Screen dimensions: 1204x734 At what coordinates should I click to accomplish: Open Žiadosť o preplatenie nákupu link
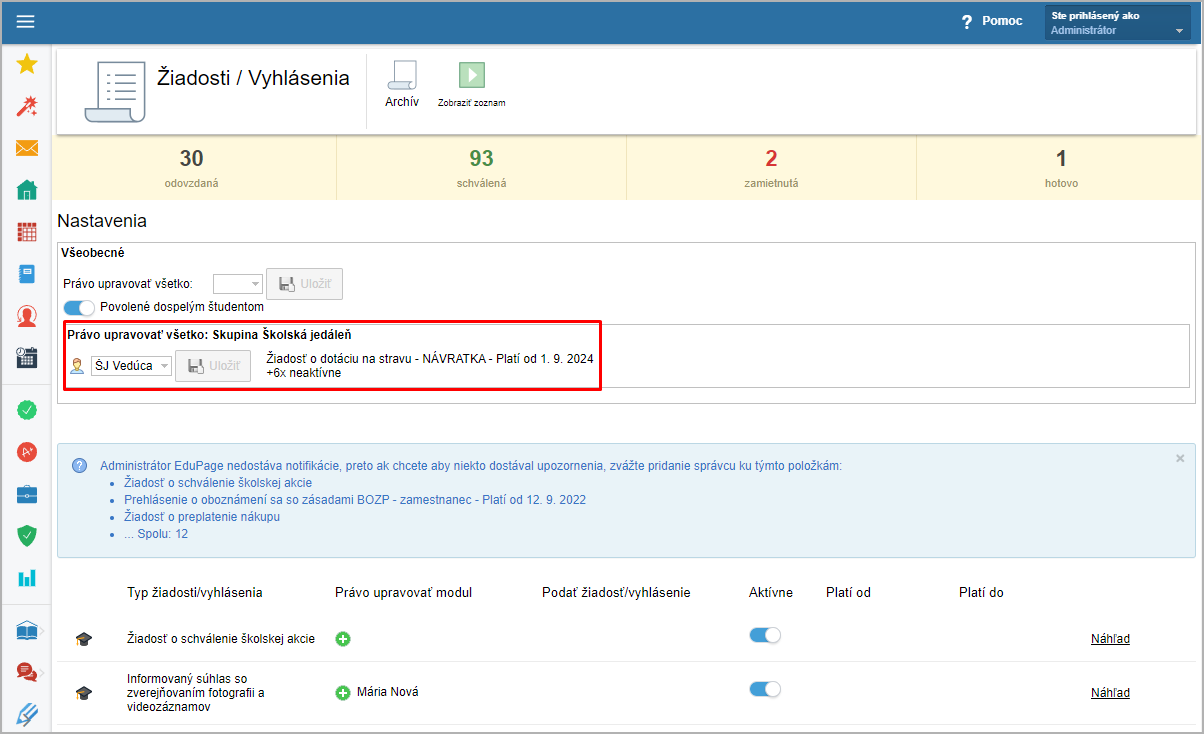pyautogui.click(x=202, y=517)
